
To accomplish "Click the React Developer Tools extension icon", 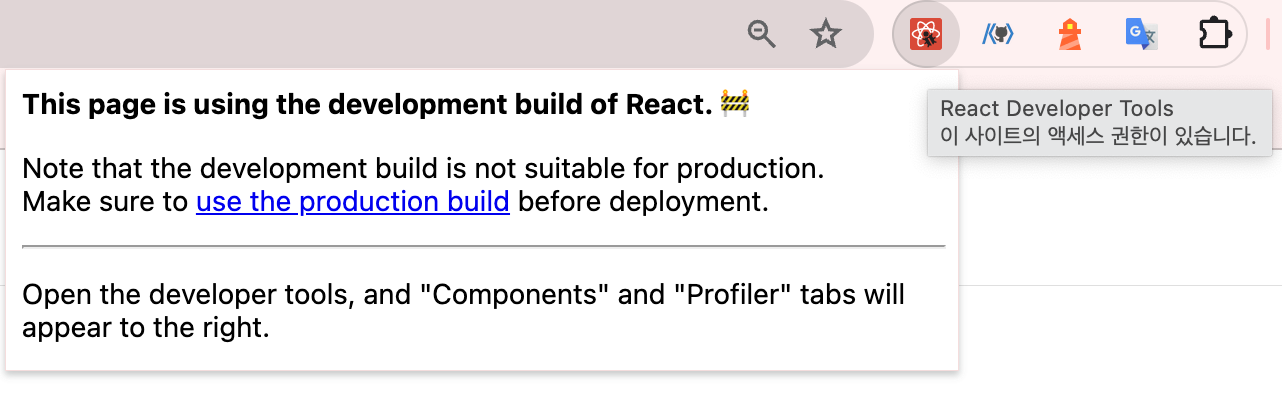I will click(927, 35).
